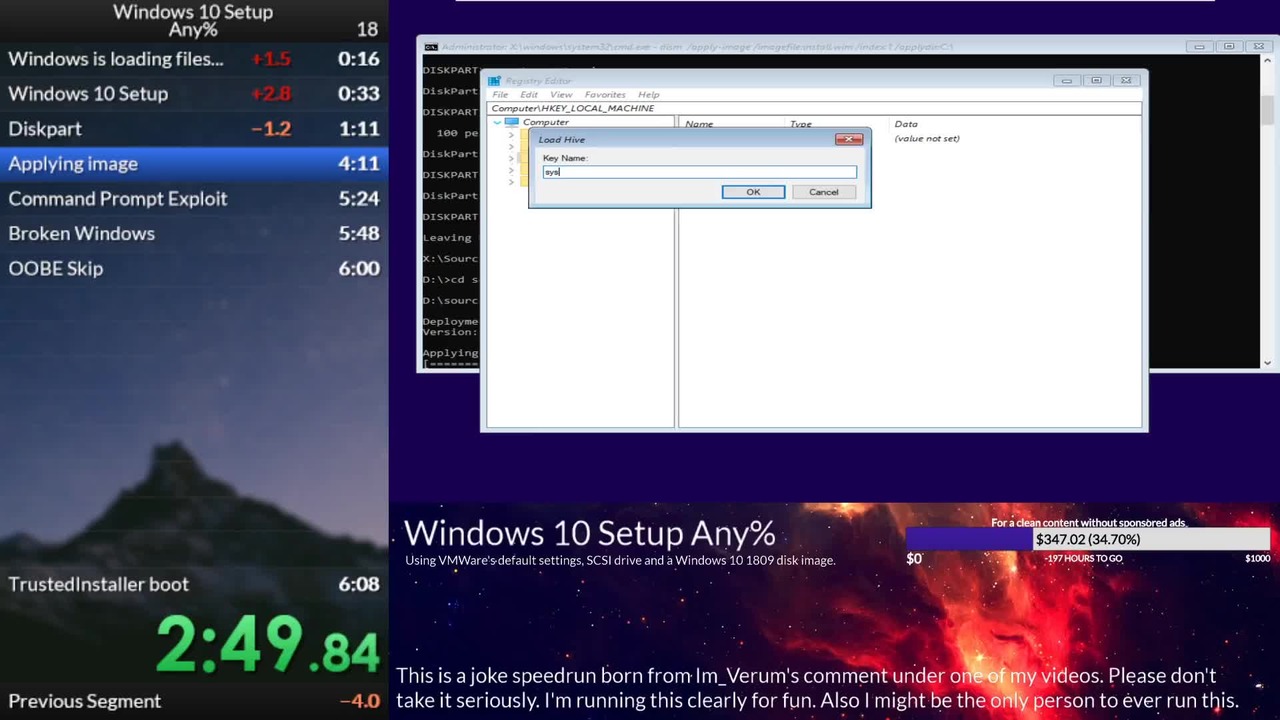Expand the last key under Computer
This screenshot has height=720, width=1280.
[511, 182]
